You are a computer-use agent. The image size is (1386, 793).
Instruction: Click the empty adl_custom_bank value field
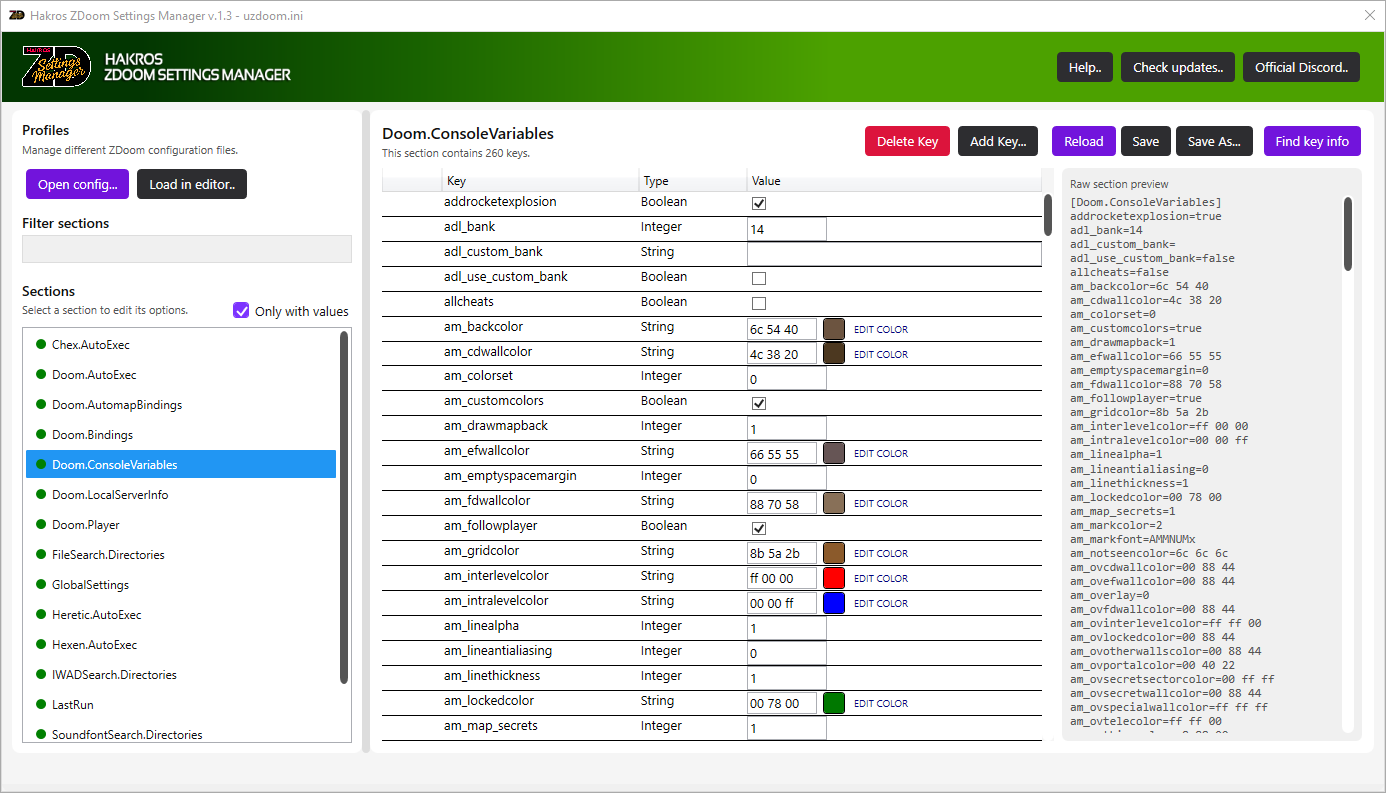point(894,254)
